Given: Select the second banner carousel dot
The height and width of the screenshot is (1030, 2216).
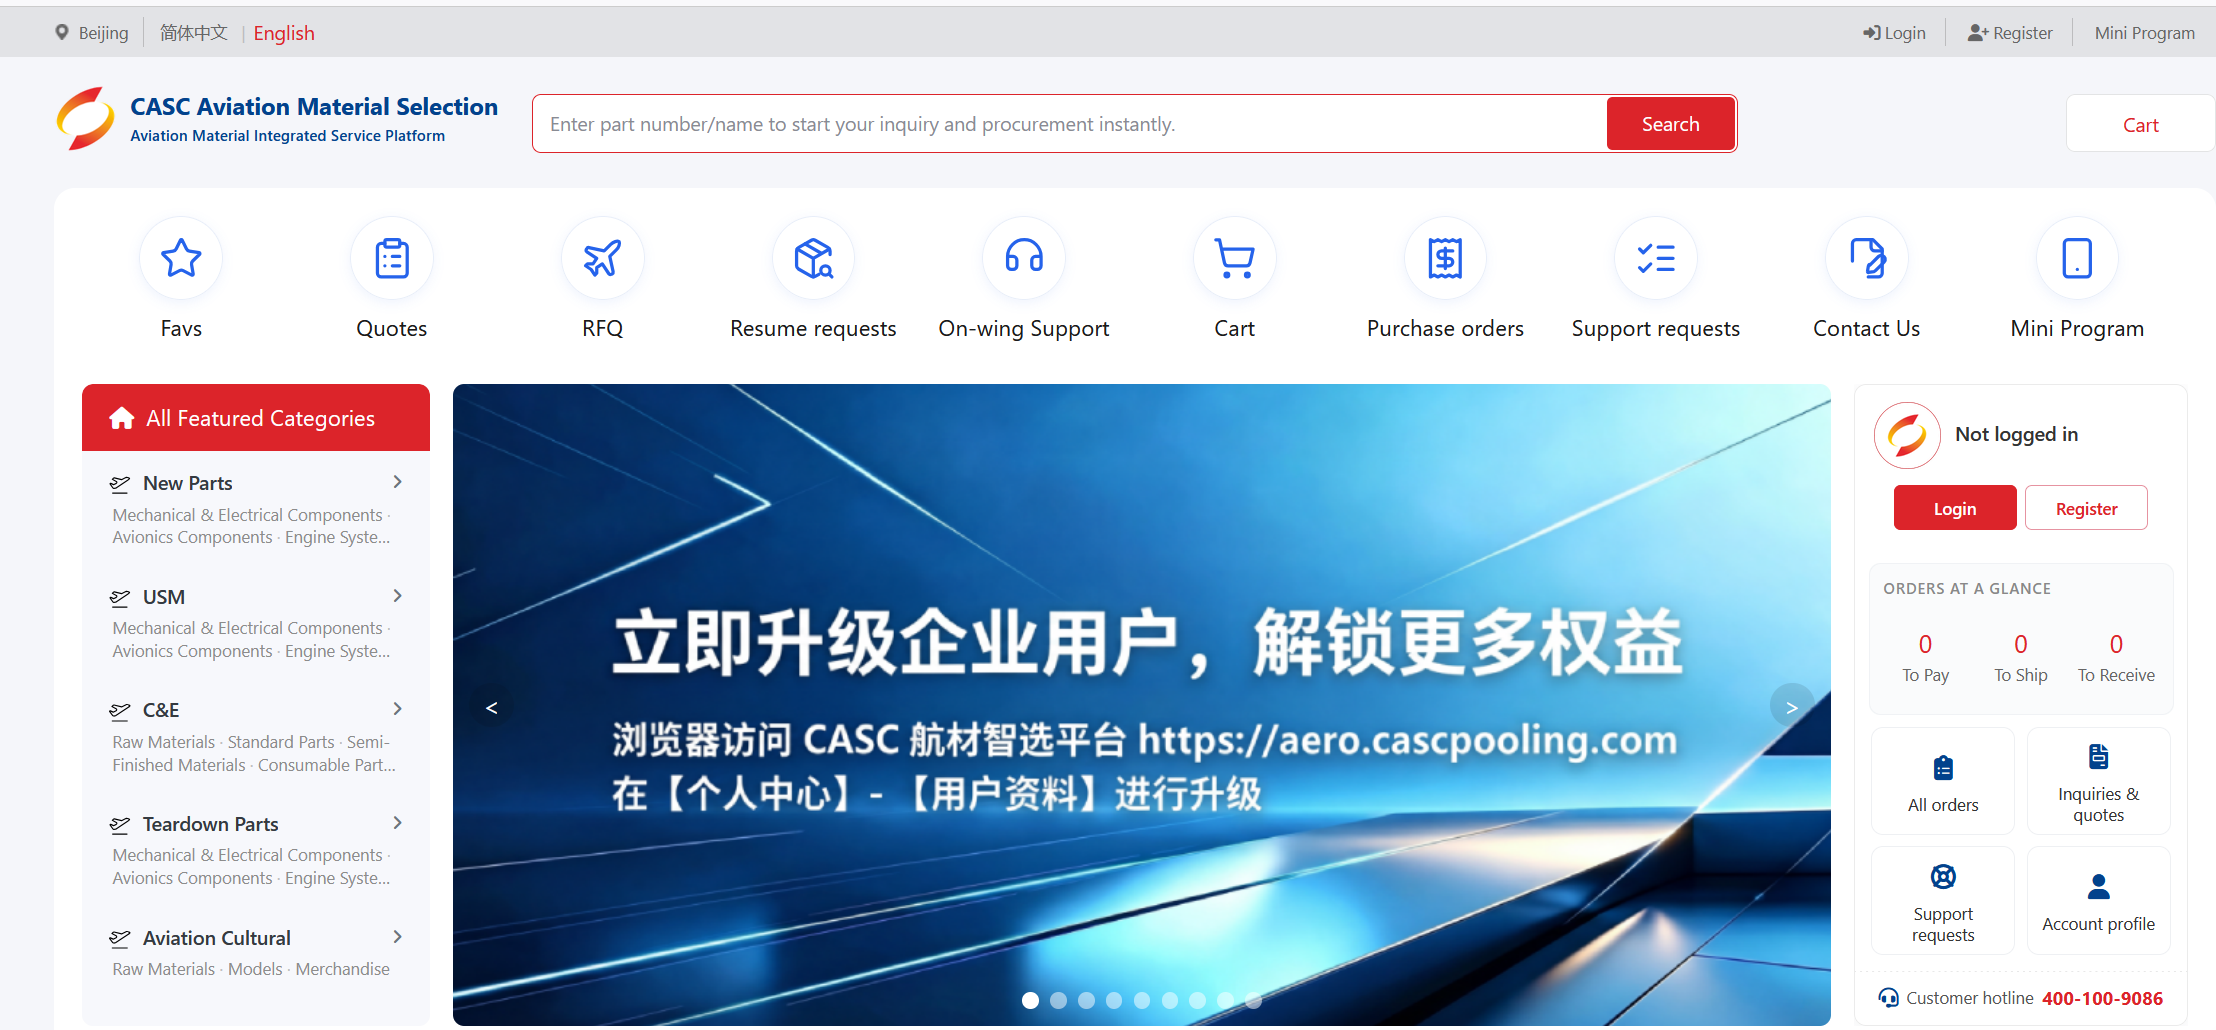Looking at the screenshot, I should point(1058,1000).
